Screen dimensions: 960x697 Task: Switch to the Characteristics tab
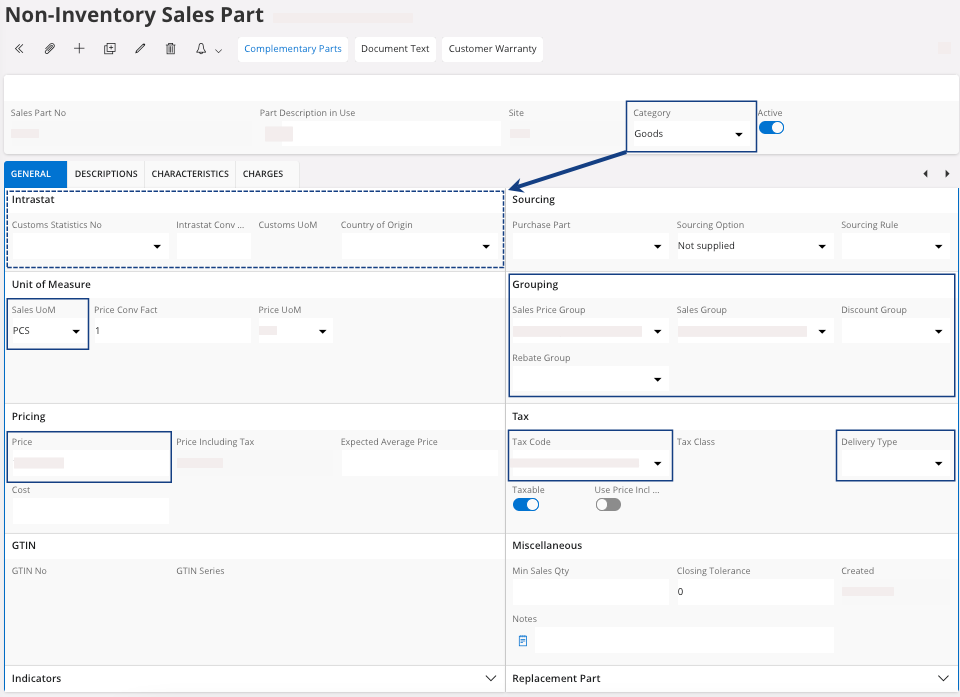[x=190, y=174]
